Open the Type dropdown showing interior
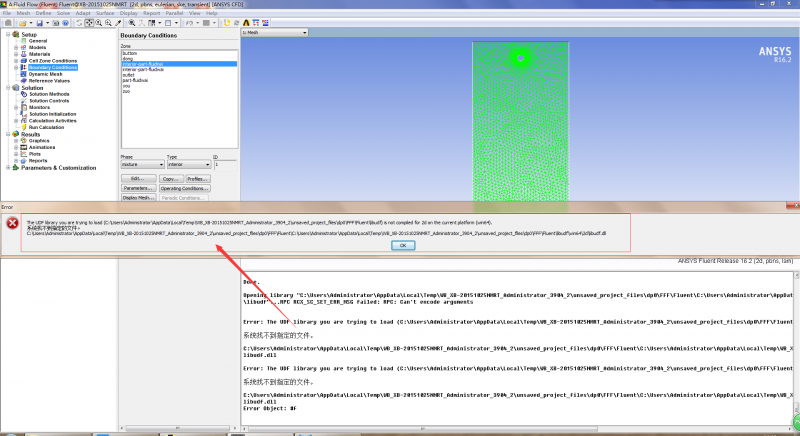The height and width of the screenshot is (436, 800). click(189, 165)
